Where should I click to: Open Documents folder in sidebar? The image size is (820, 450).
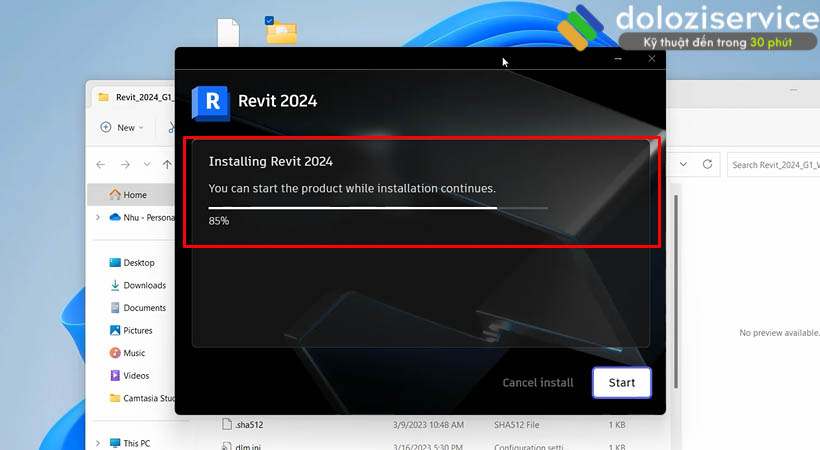[138, 308]
